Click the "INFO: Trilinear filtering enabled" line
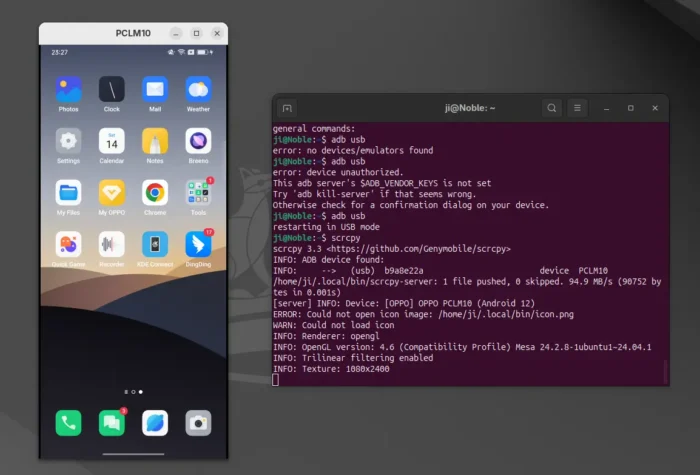The height and width of the screenshot is (475, 700). point(353,358)
